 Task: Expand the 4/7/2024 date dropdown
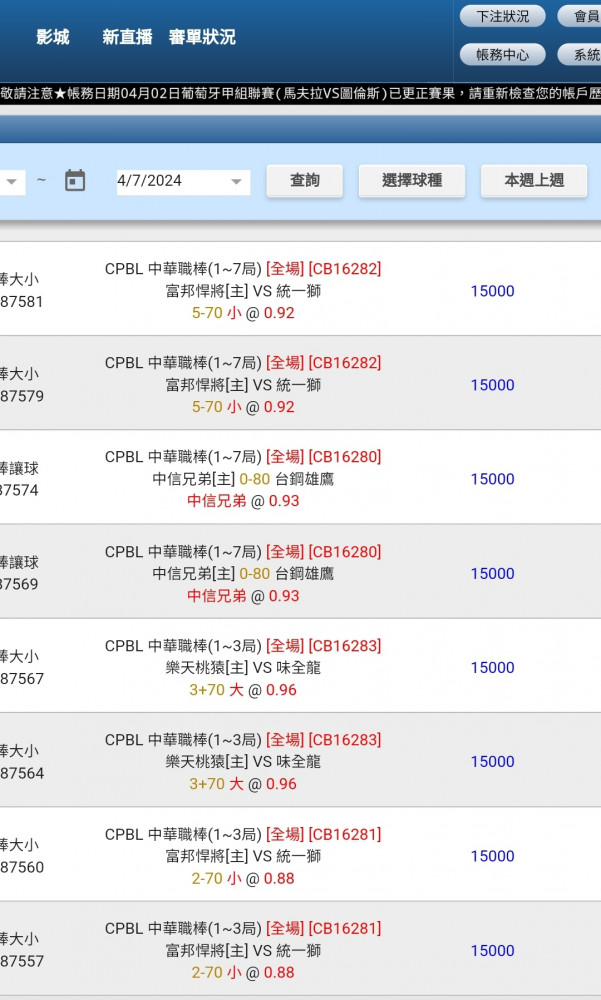point(236,182)
